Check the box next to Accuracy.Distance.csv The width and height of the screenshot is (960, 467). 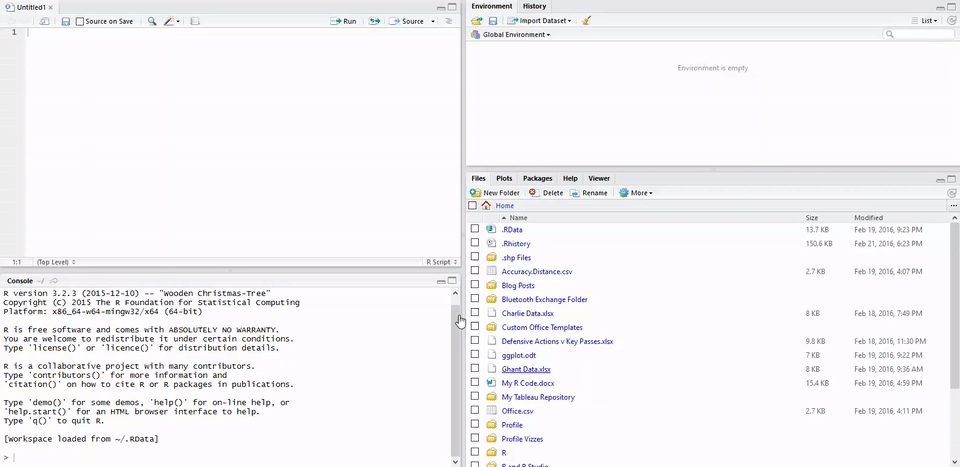pyautogui.click(x=475, y=271)
